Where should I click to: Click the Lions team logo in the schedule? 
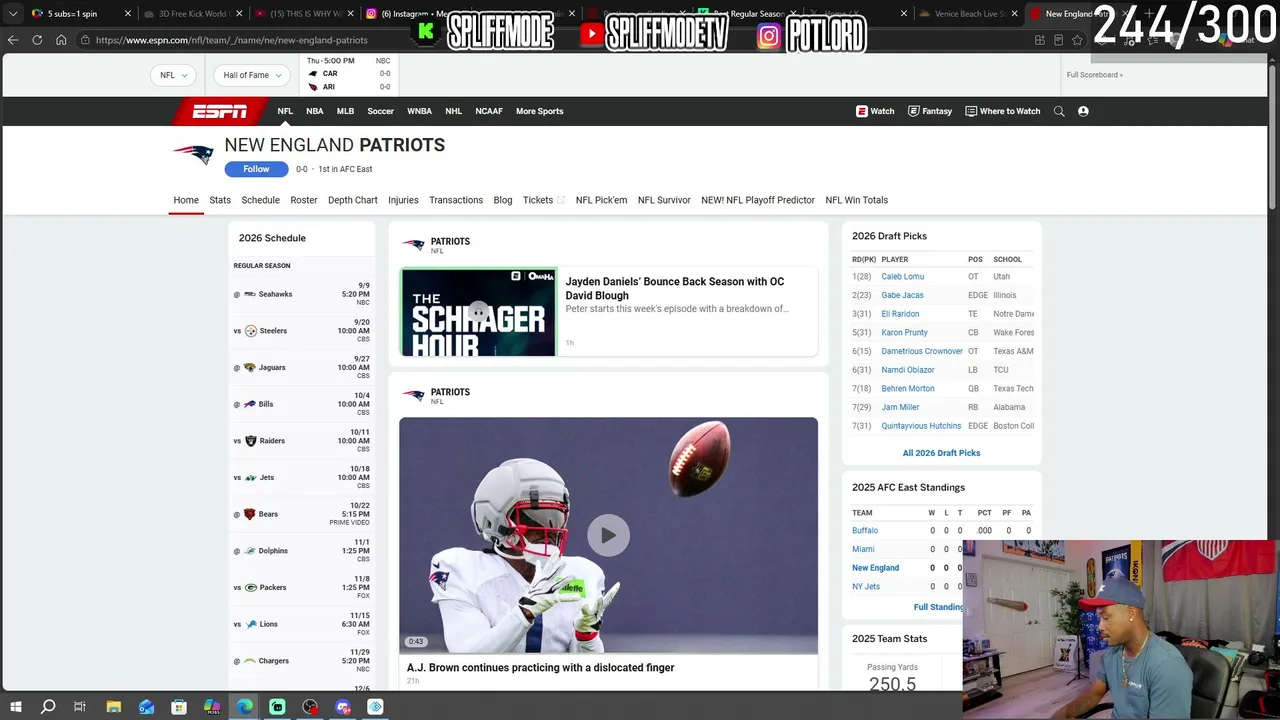coord(250,624)
